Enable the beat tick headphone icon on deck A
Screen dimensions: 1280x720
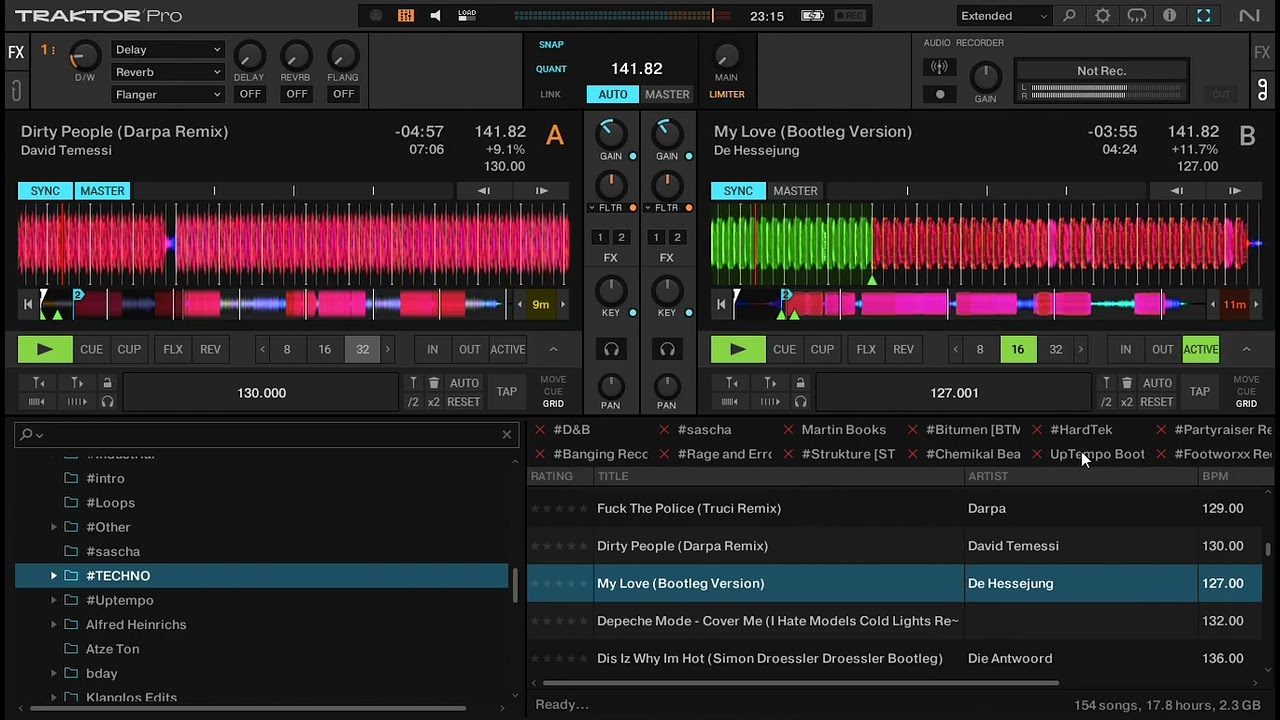[x=107, y=402]
